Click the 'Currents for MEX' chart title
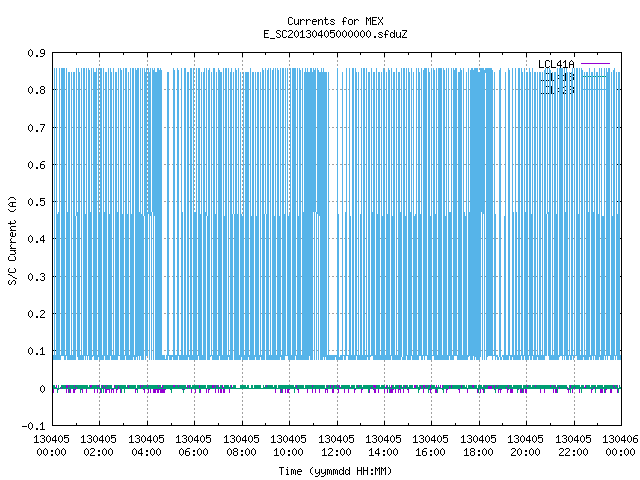The width and height of the screenshot is (640, 480). (x=335, y=21)
